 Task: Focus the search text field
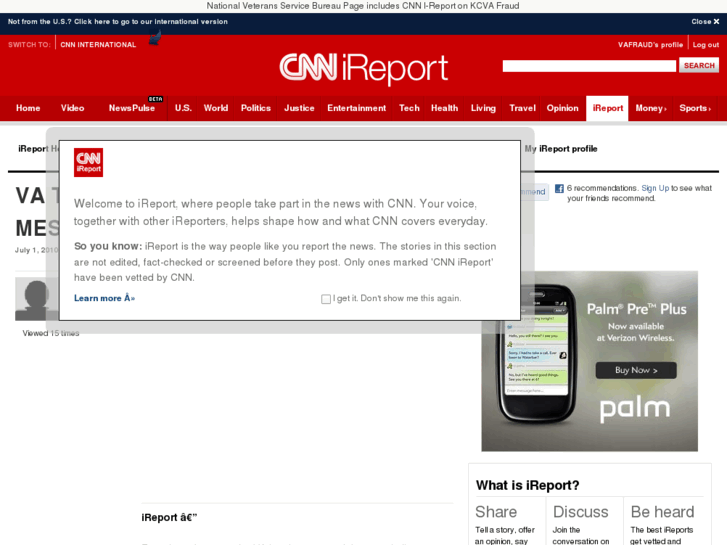pyautogui.click(x=589, y=66)
